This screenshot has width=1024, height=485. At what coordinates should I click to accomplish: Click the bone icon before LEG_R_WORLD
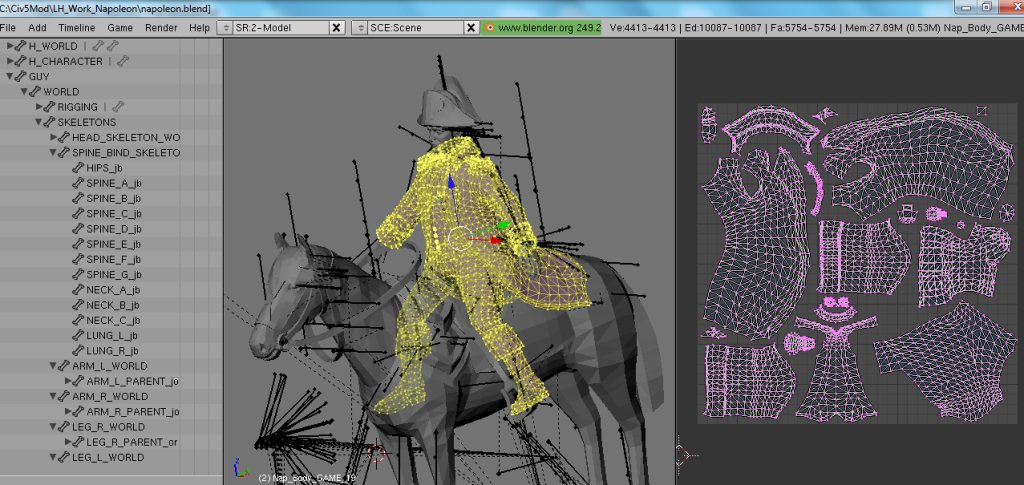click(64, 427)
